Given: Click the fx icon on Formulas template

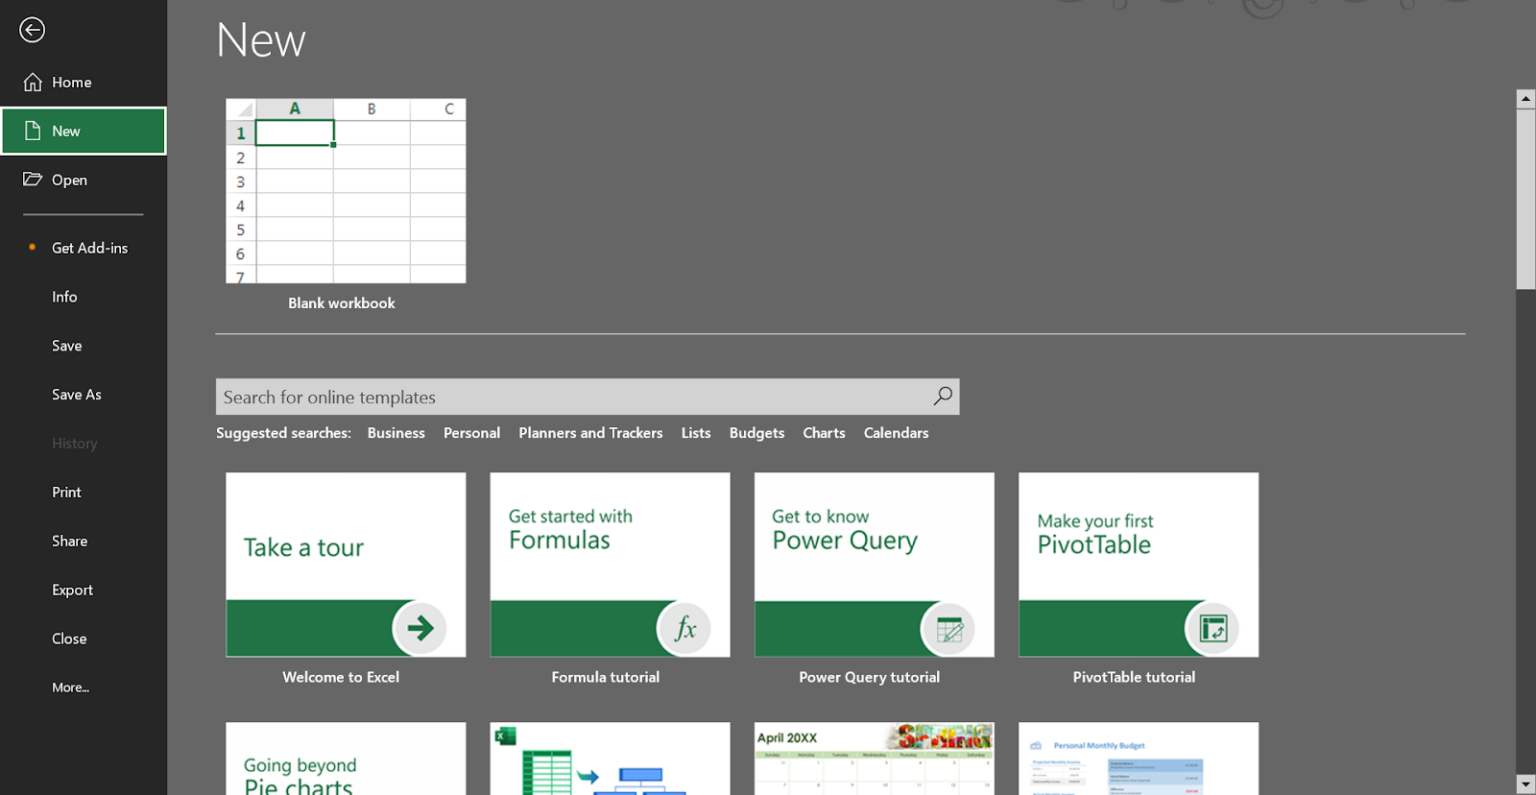Looking at the screenshot, I should 684,628.
